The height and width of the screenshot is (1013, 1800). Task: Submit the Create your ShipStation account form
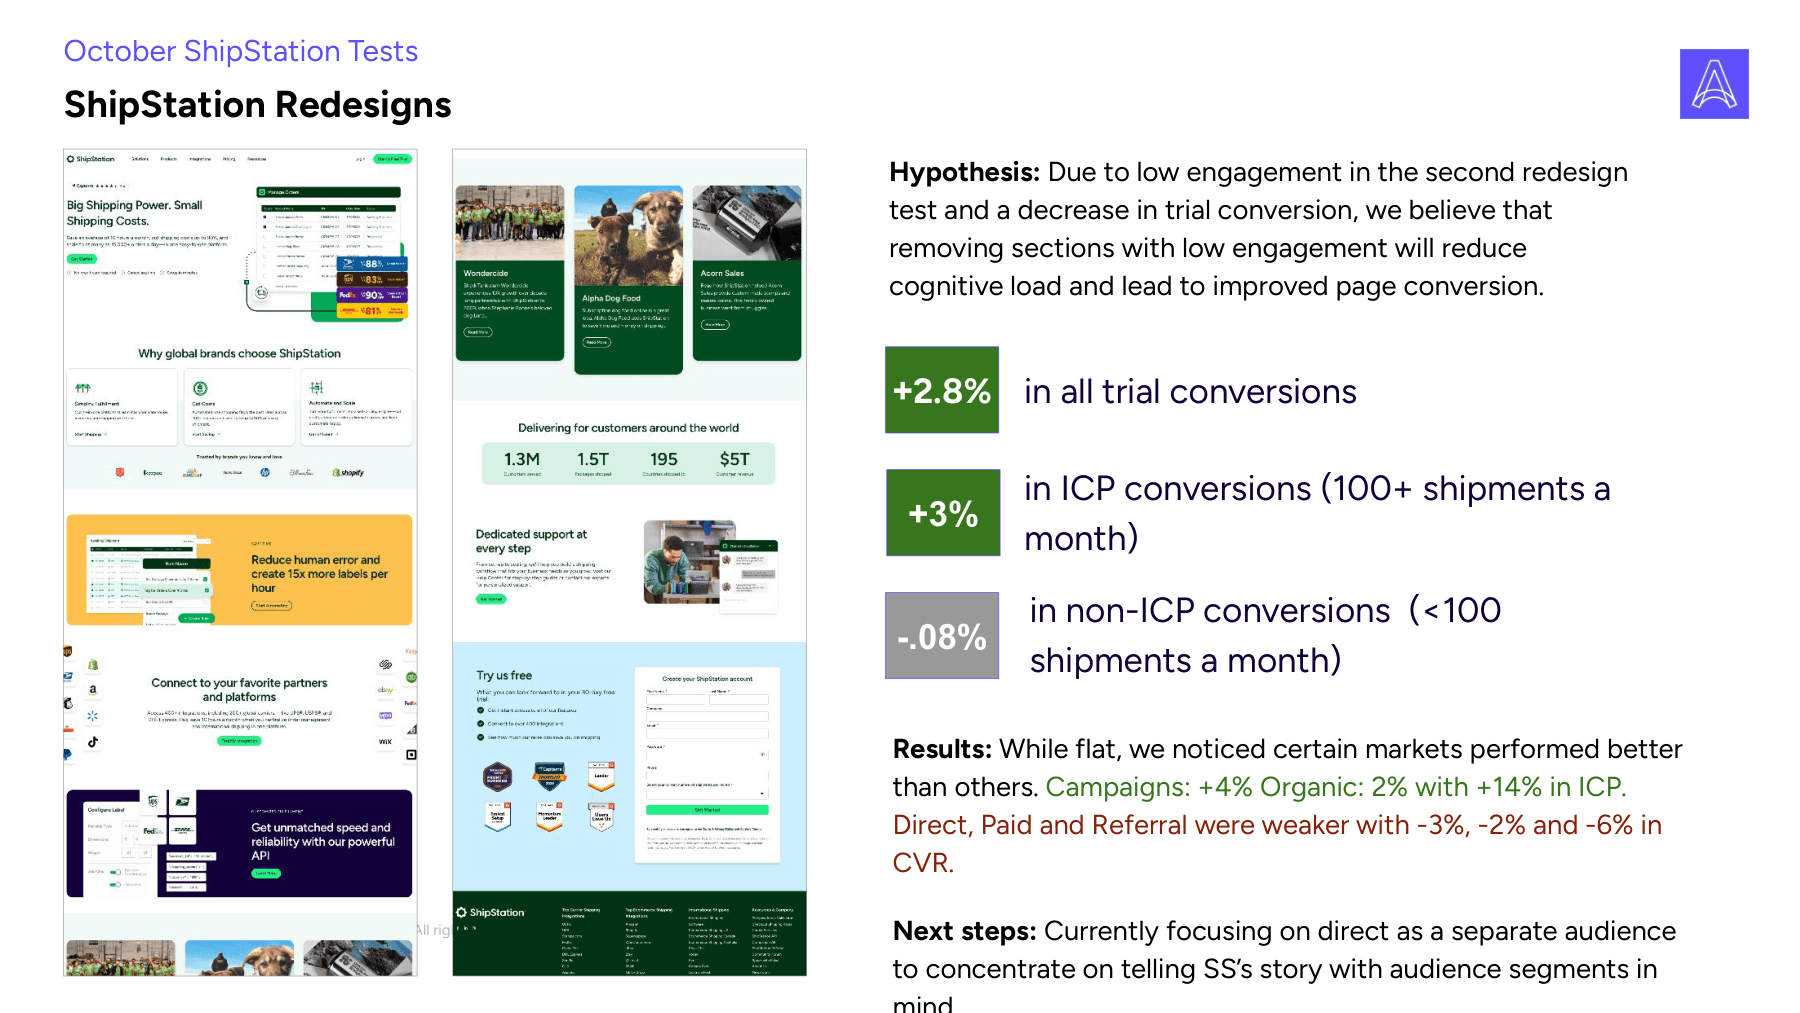(x=707, y=810)
